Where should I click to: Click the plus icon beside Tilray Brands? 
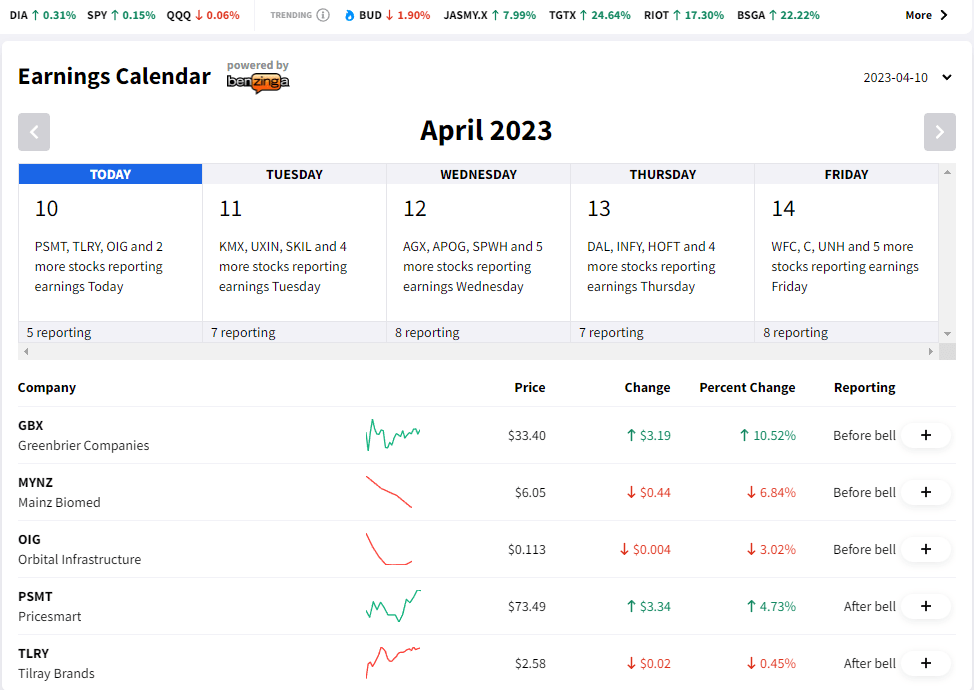click(x=925, y=663)
